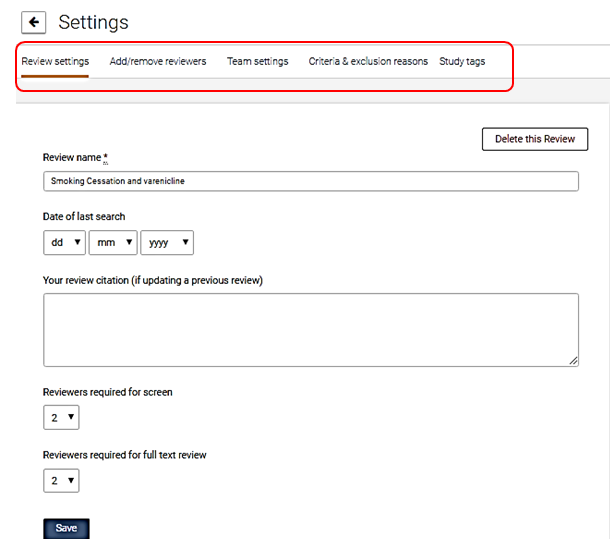Click the Date of last search label

click(x=84, y=216)
